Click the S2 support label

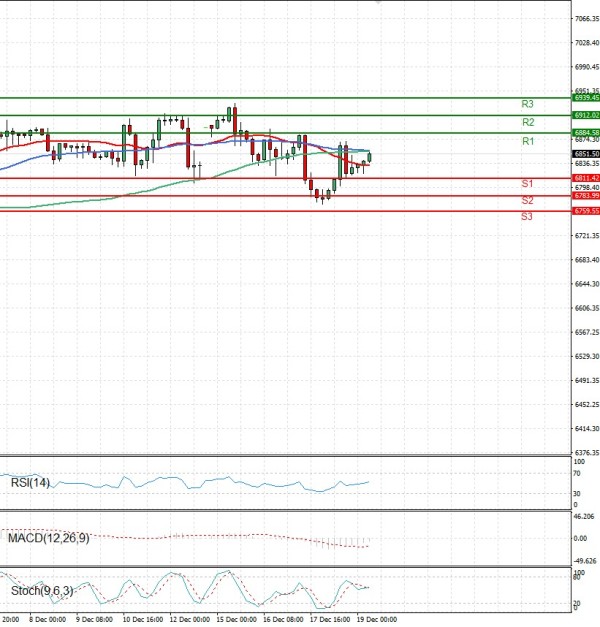tap(526, 201)
